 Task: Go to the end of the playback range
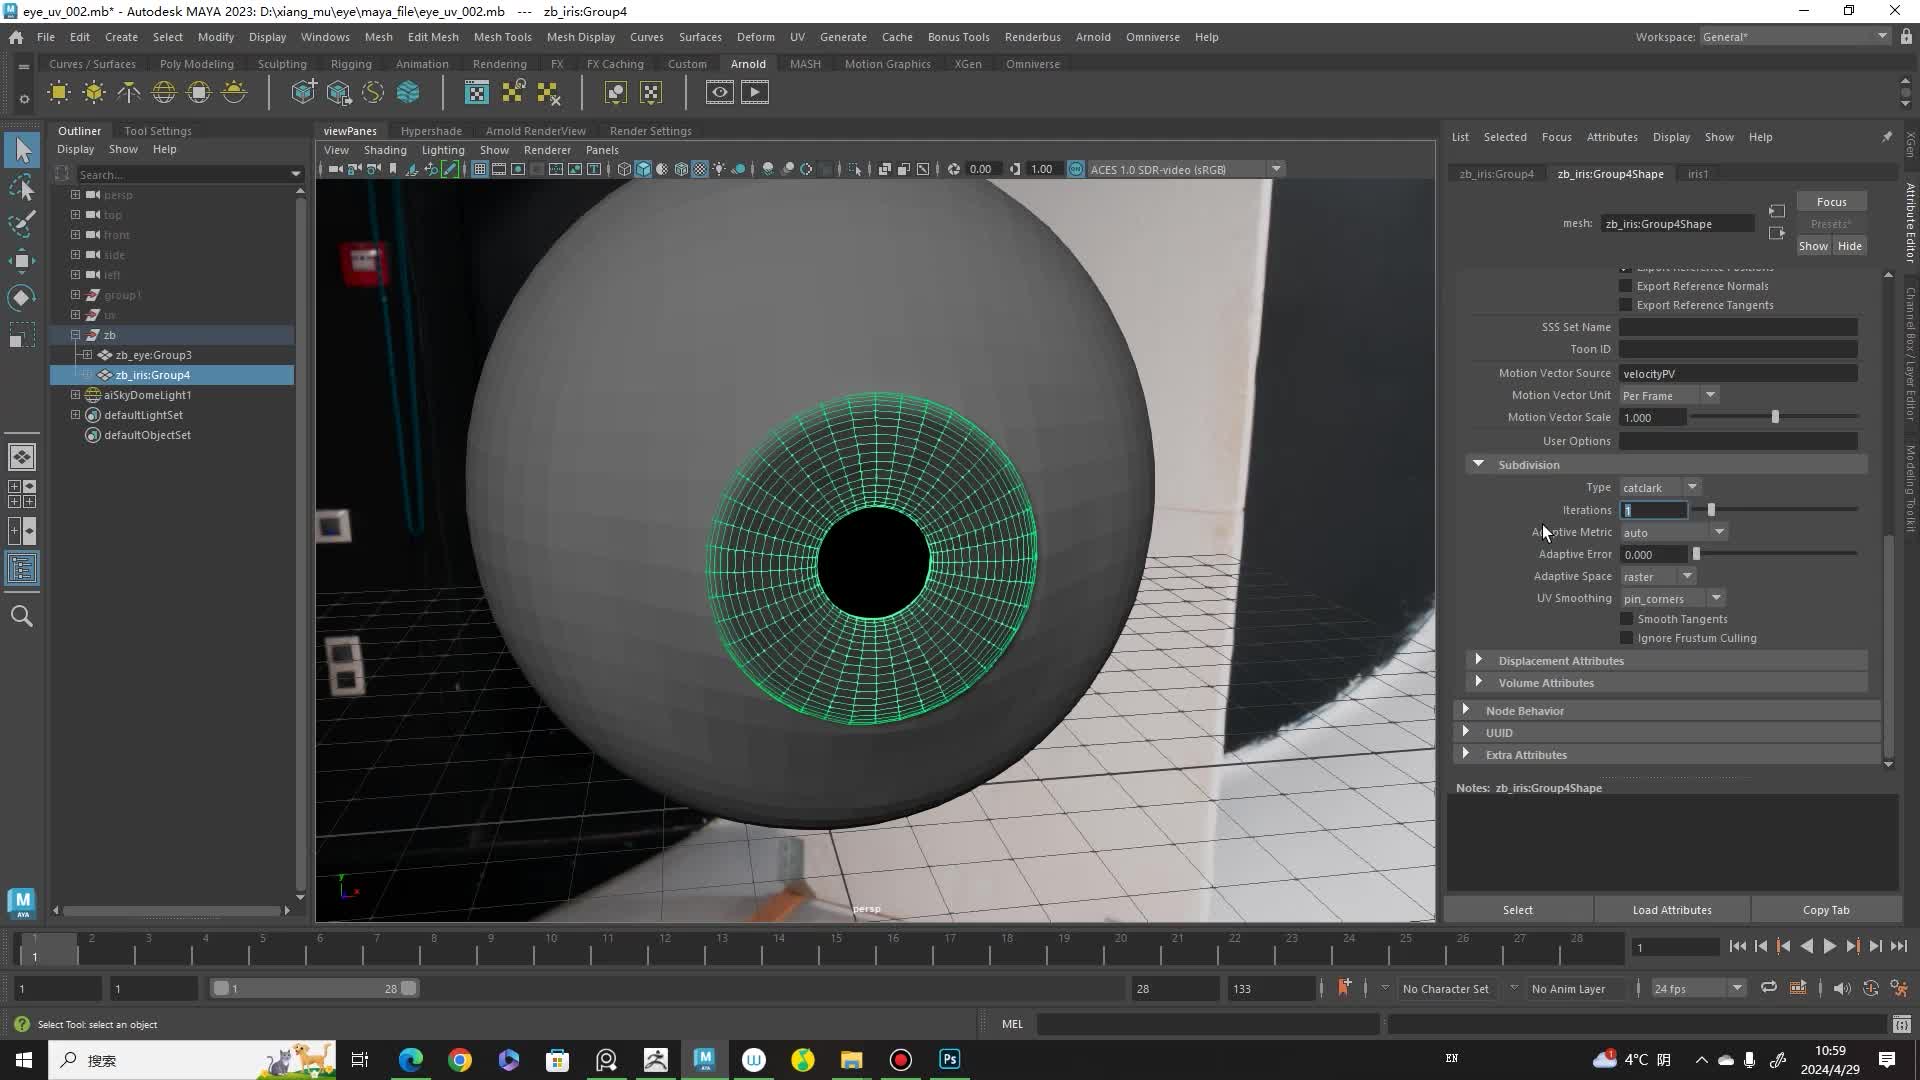pyautogui.click(x=1899, y=946)
